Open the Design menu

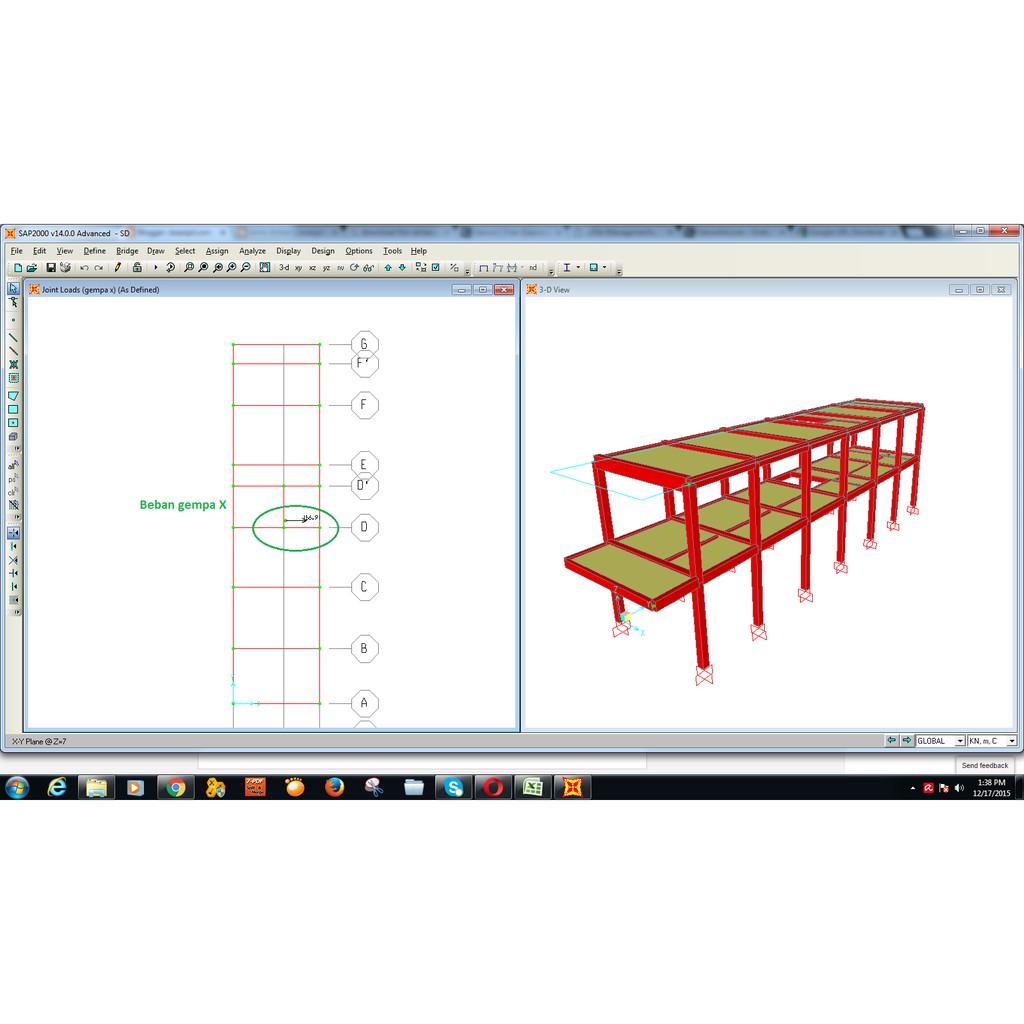pyautogui.click(x=323, y=251)
